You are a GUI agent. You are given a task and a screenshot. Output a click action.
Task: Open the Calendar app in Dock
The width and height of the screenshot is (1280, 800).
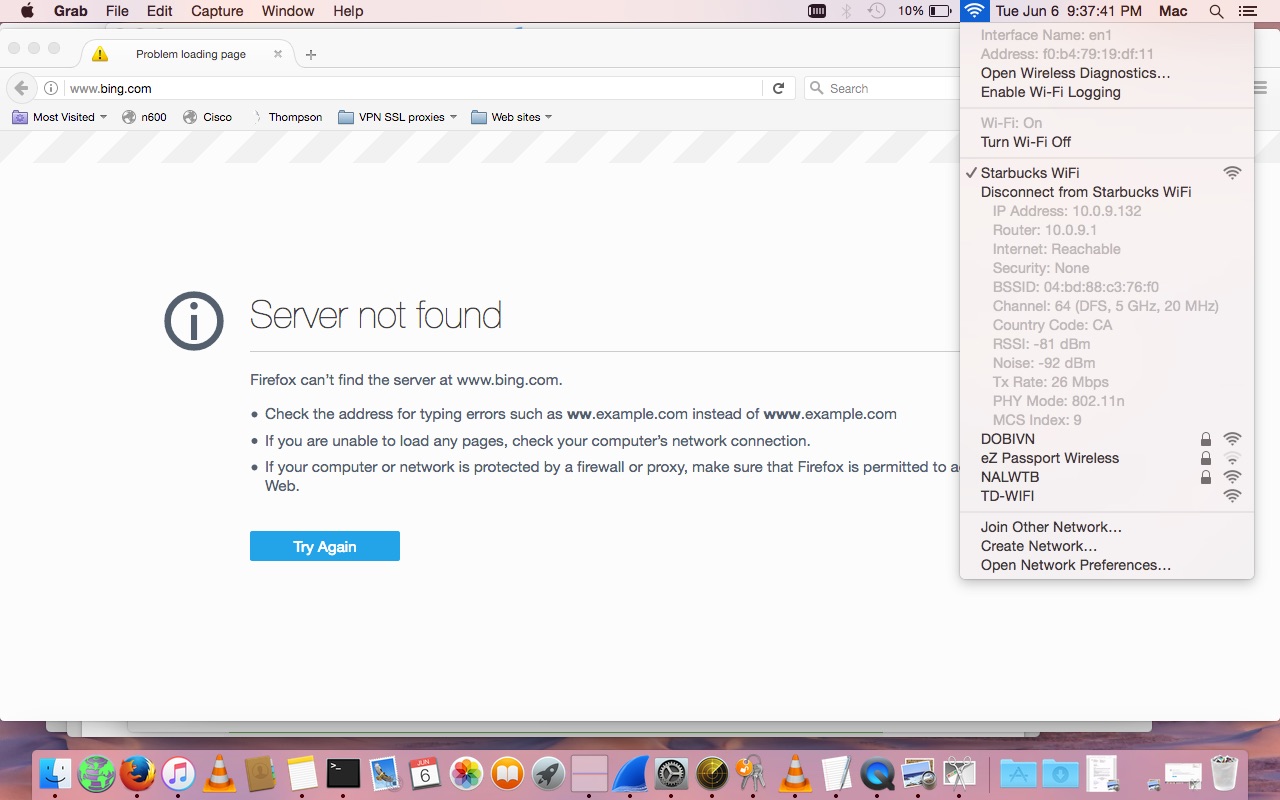(425, 773)
